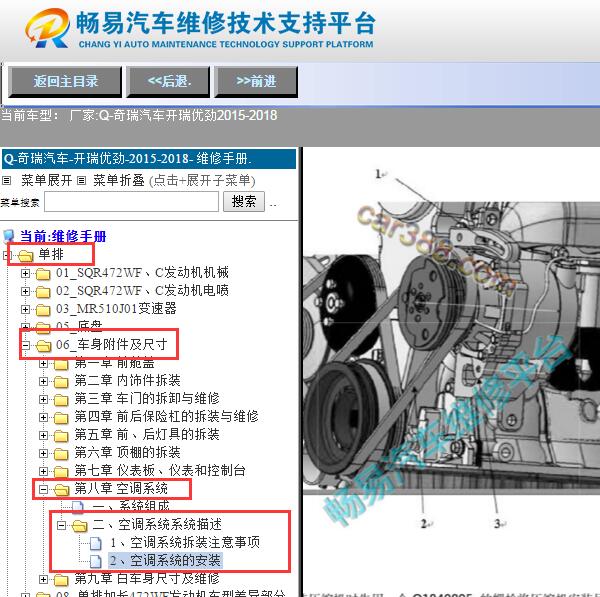Collapse 二、空调系统系统描述 node

tap(61, 525)
